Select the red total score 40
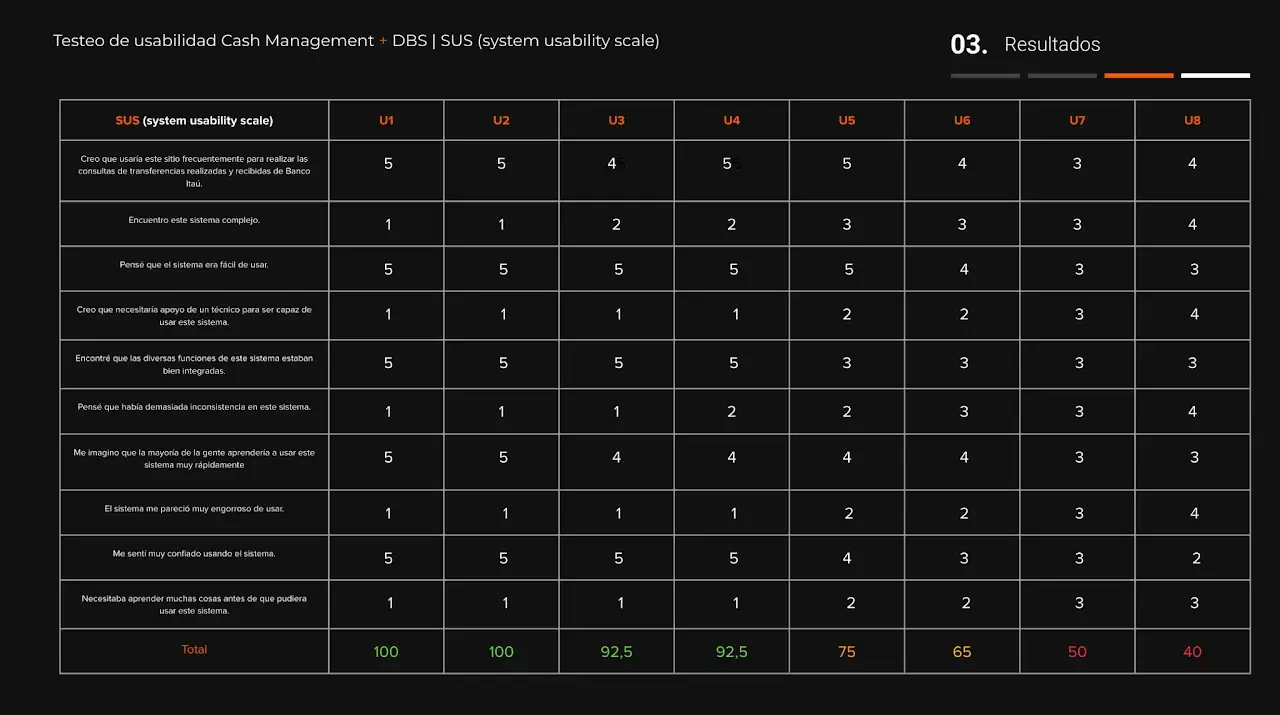 coord(1192,652)
